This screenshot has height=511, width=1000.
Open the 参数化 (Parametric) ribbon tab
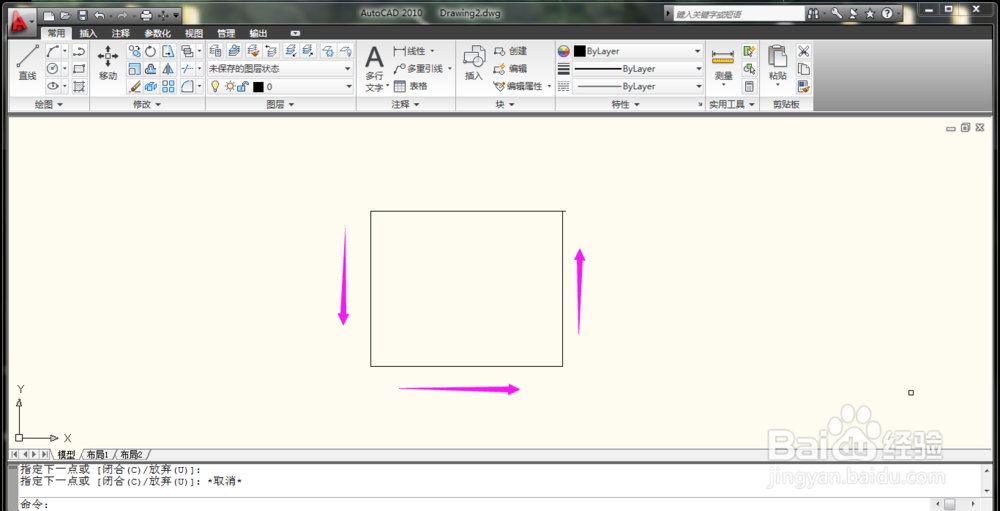[x=157, y=34]
